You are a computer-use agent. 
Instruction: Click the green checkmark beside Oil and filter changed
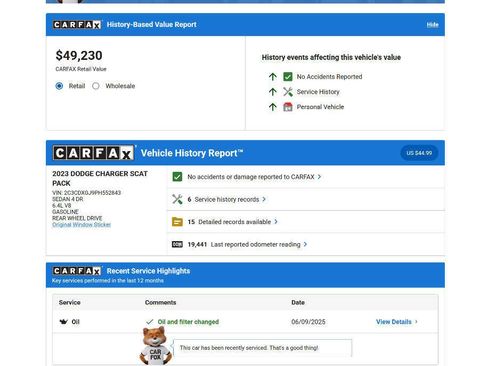[x=150, y=322]
